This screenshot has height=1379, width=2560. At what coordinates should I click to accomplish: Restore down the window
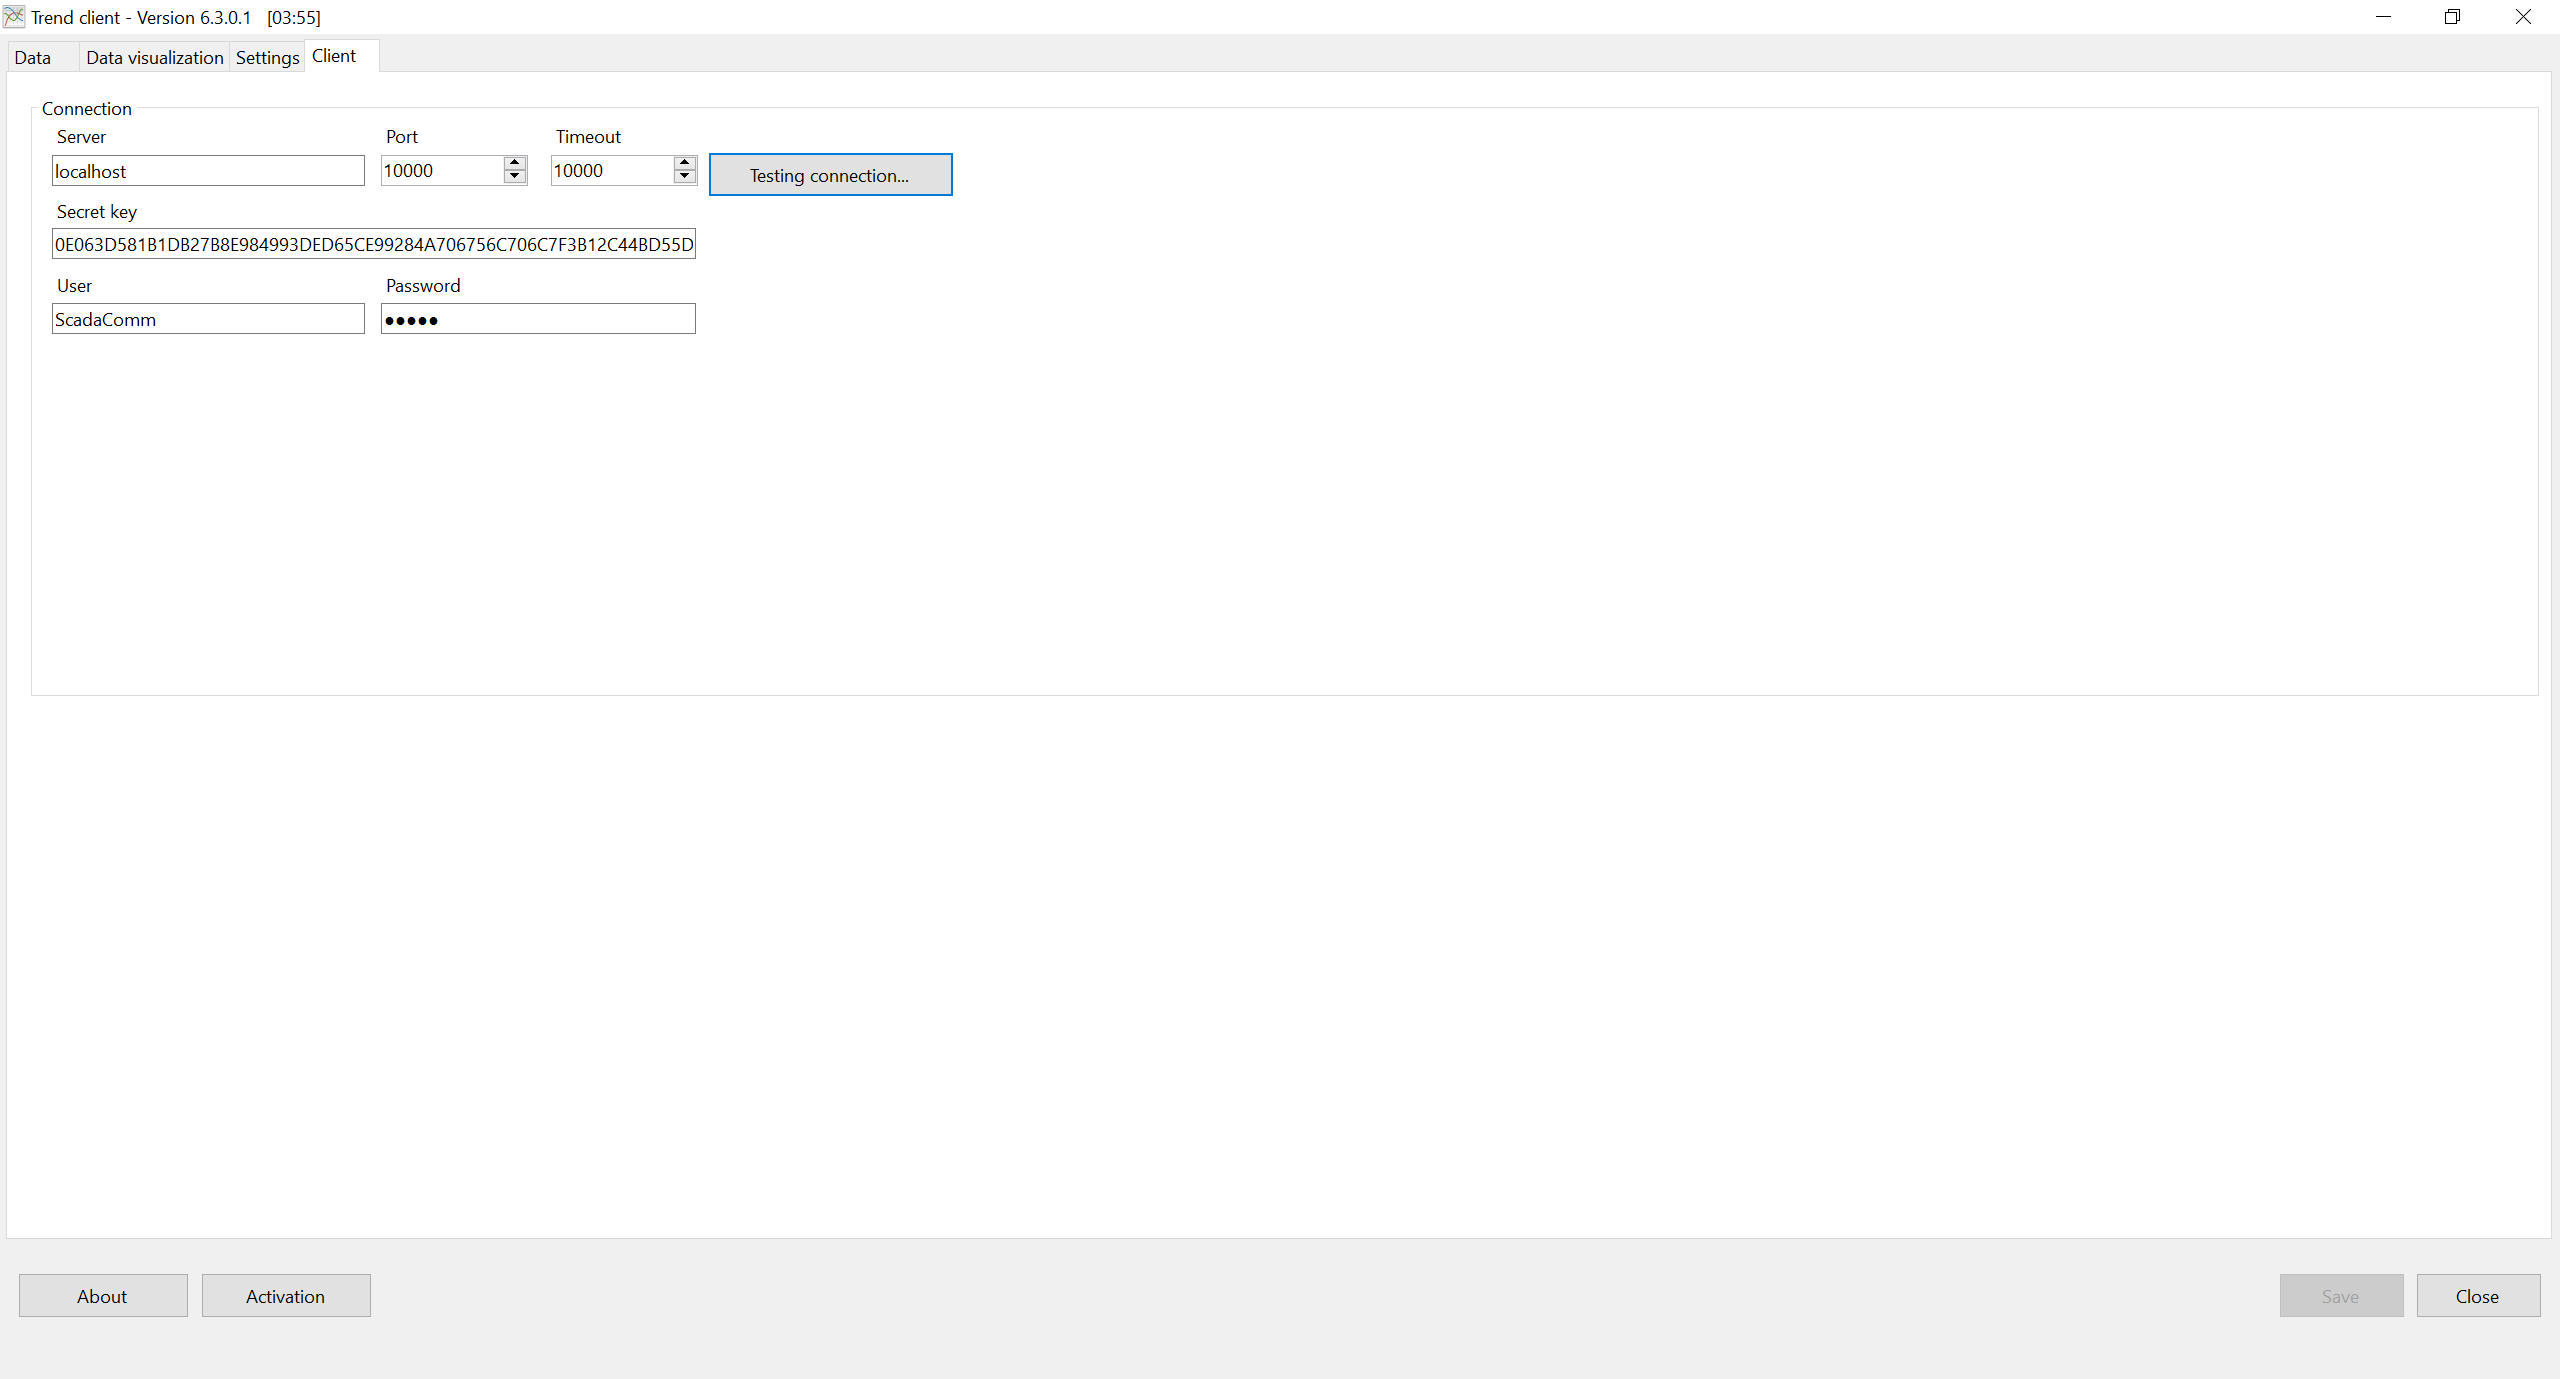click(2452, 17)
